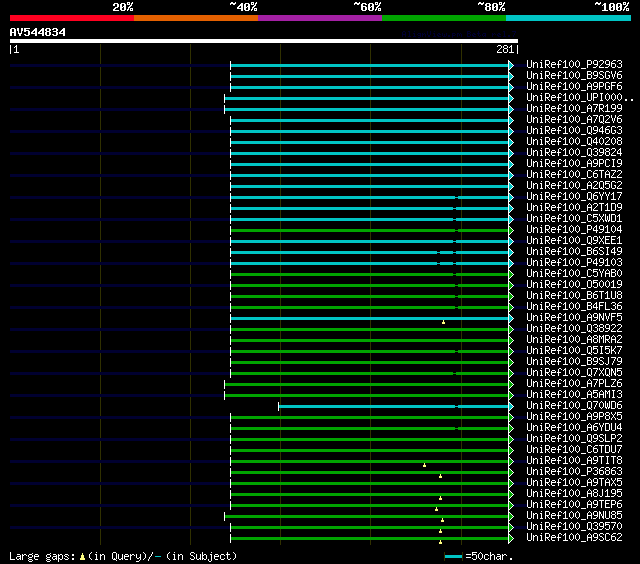
Task: Click the UniRef100_A9NVF5 label
Action: click(574, 318)
